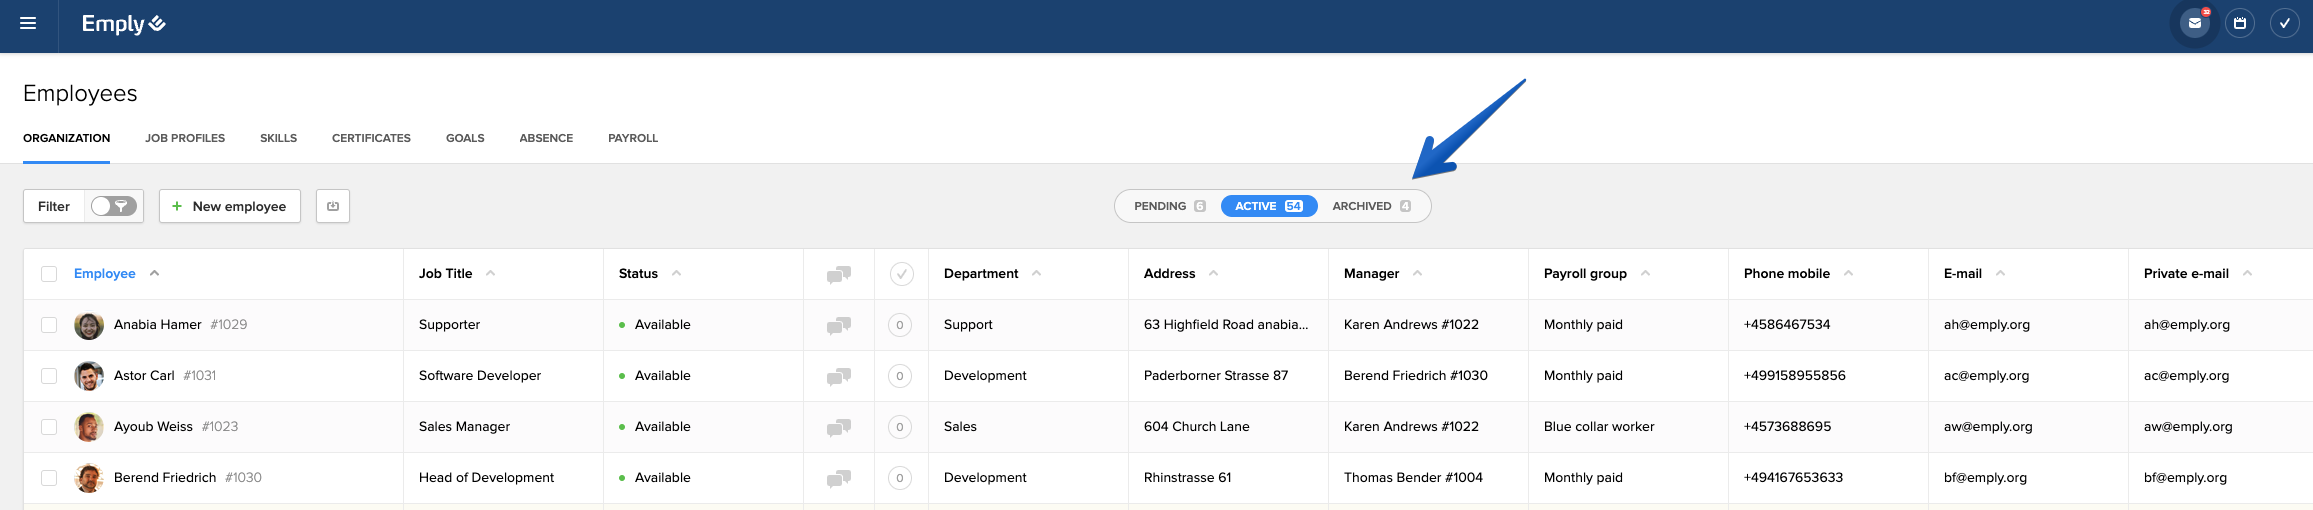Open the hamburger navigation menu
The image size is (2313, 510).
[28, 23]
